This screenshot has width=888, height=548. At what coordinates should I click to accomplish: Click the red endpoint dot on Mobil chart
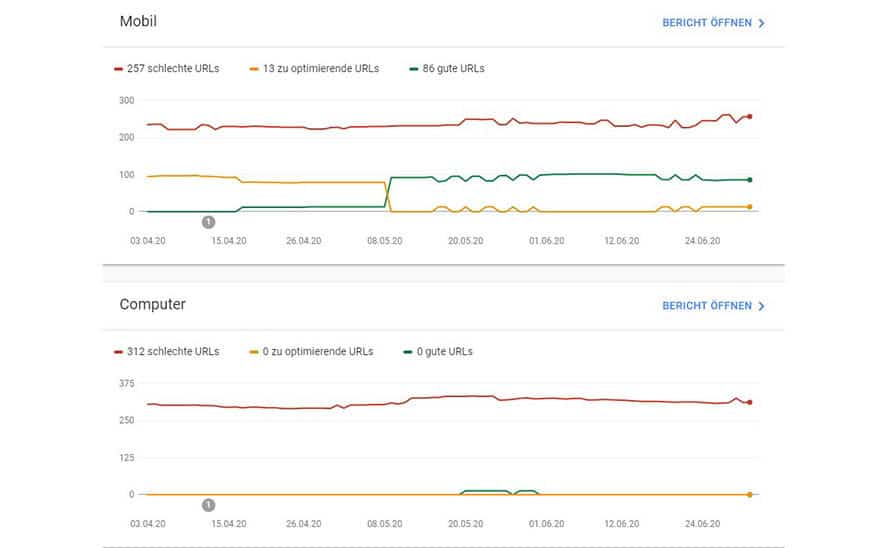coord(750,117)
